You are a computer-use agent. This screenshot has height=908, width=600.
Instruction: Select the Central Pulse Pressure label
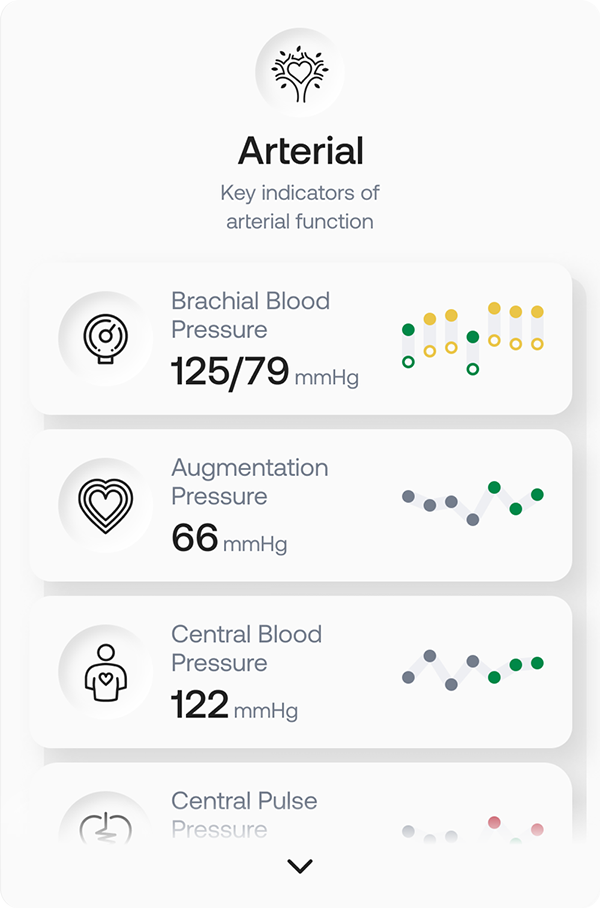(x=244, y=814)
